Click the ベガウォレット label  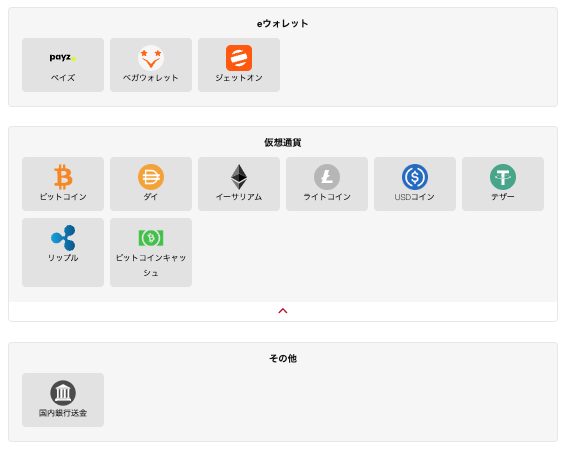(x=151, y=78)
